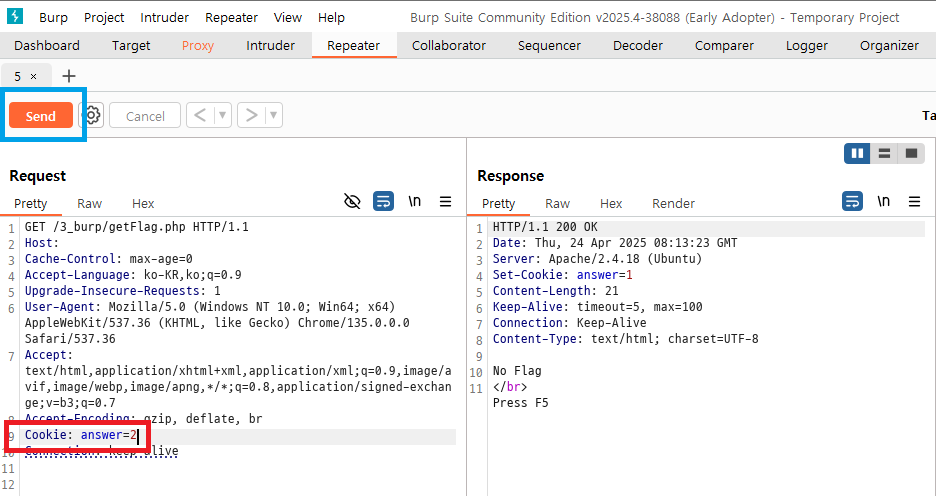This screenshot has width=936, height=496.
Task: Switch to the Organizer tab
Action: 889,45
